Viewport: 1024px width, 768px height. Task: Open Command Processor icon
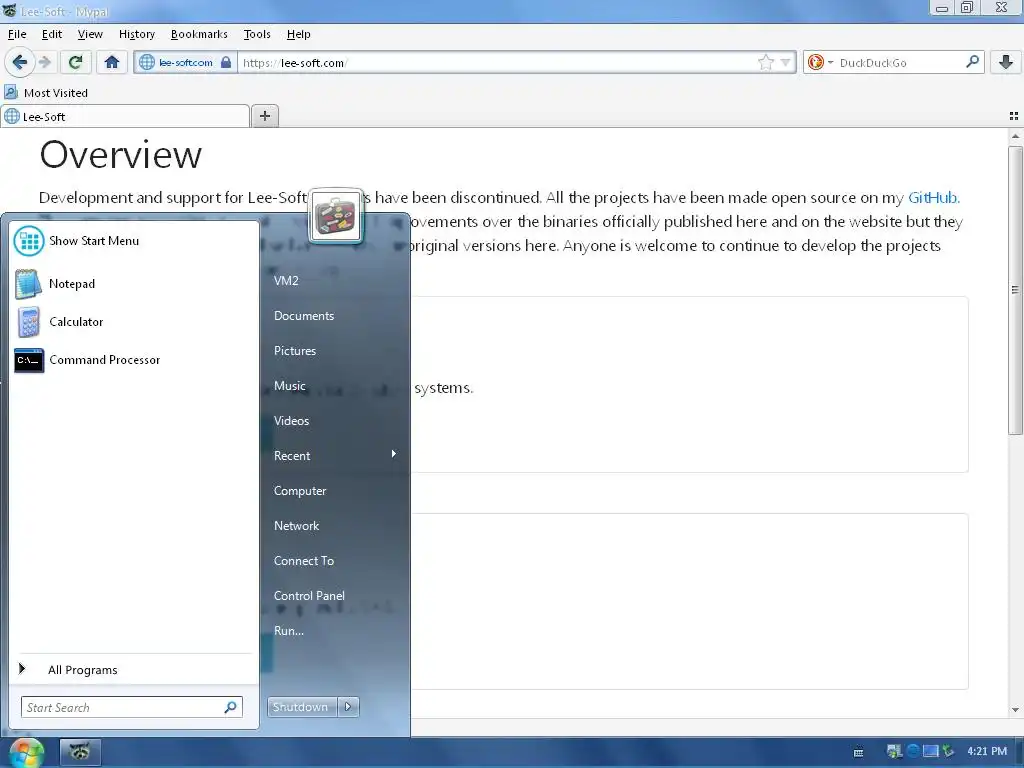29,360
